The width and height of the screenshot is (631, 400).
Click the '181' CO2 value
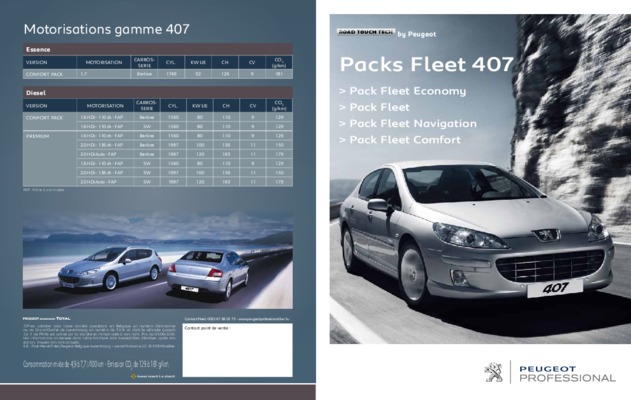[x=279, y=74]
